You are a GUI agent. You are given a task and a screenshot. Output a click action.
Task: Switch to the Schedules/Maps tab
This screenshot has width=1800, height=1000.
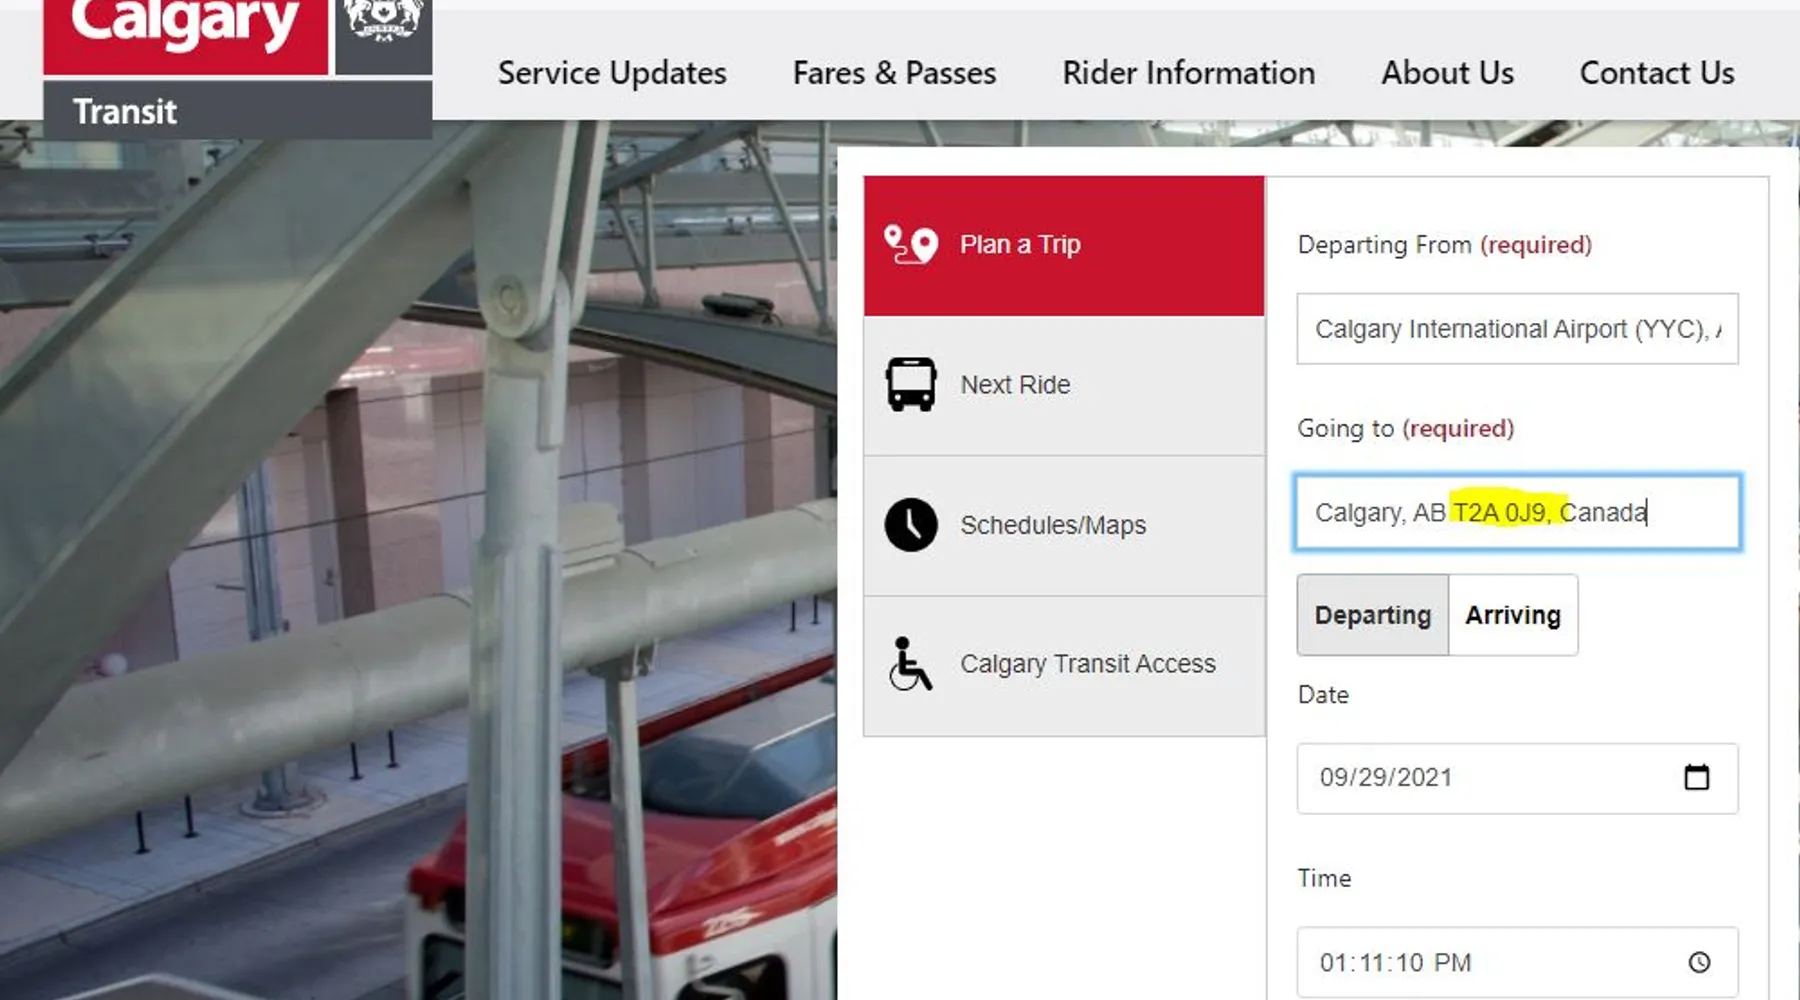(1064, 526)
